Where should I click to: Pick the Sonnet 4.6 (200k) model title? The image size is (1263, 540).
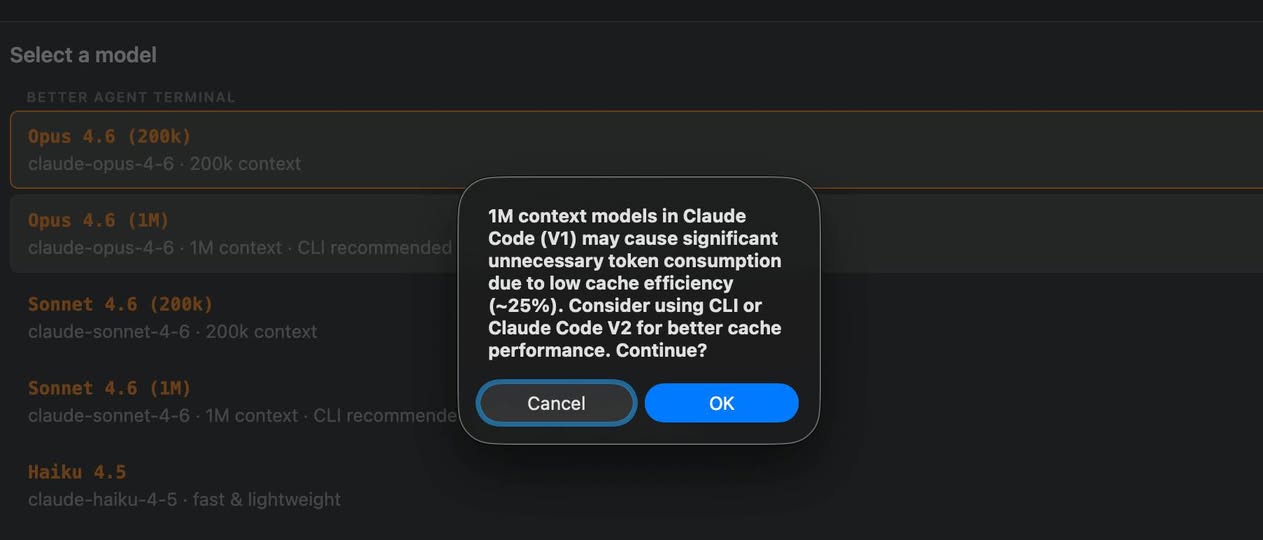coord(120,304)
